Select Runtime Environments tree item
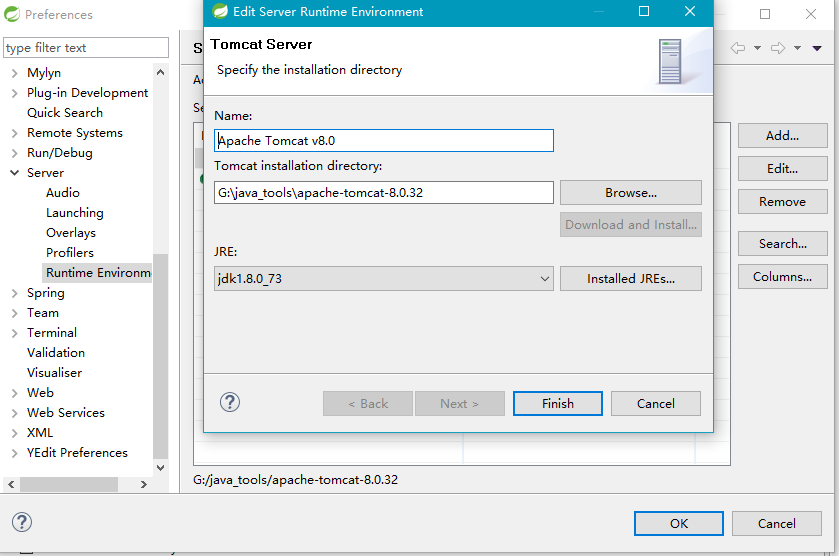This screenshot has height=556, width=839. click(97, 272)
